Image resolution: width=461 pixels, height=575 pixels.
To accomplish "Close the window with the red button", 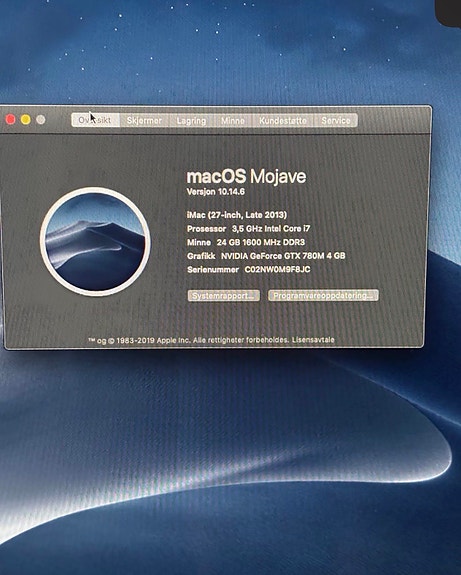I will [x=11, y=119].
